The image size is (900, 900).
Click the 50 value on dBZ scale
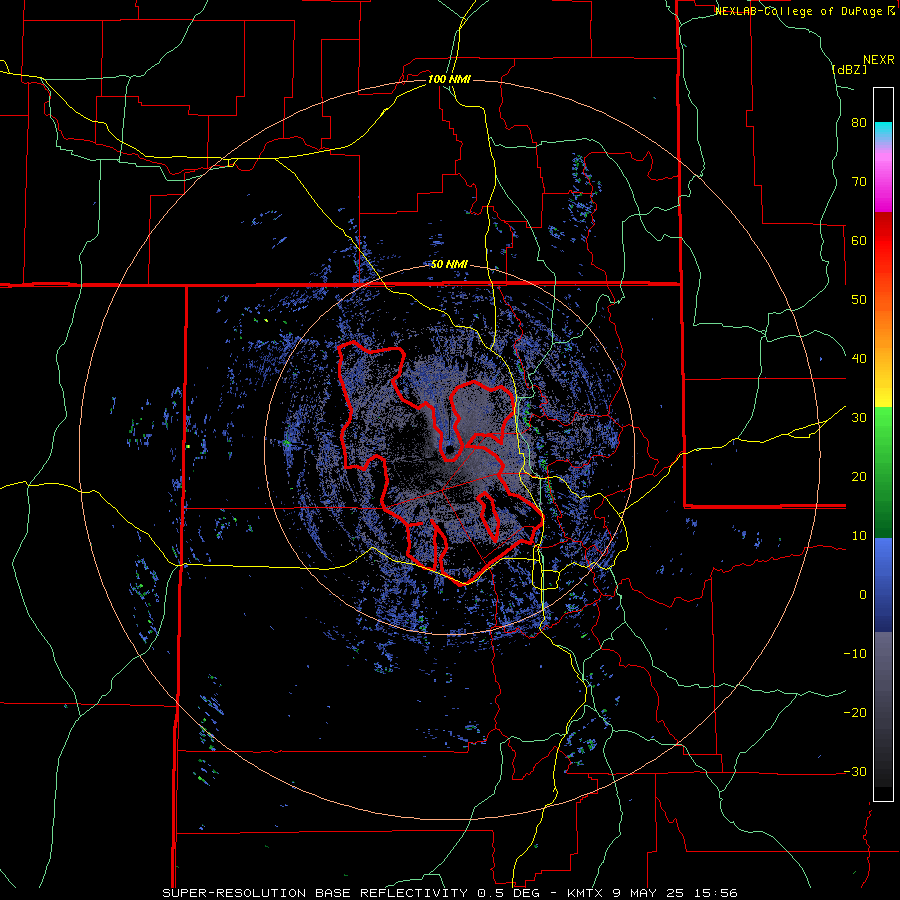(x=859, y=300)
